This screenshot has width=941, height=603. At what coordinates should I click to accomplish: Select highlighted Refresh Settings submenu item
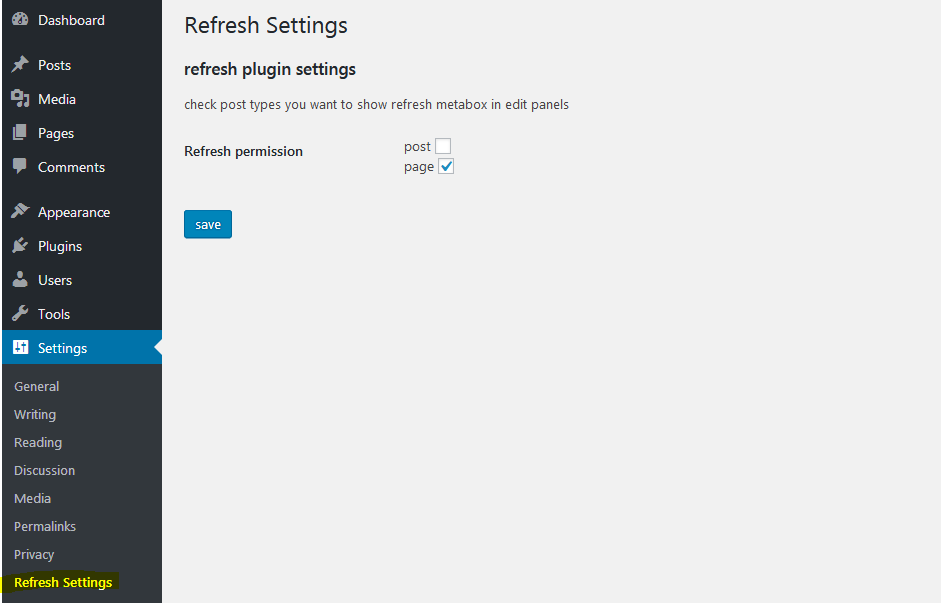tap(63, 583)
